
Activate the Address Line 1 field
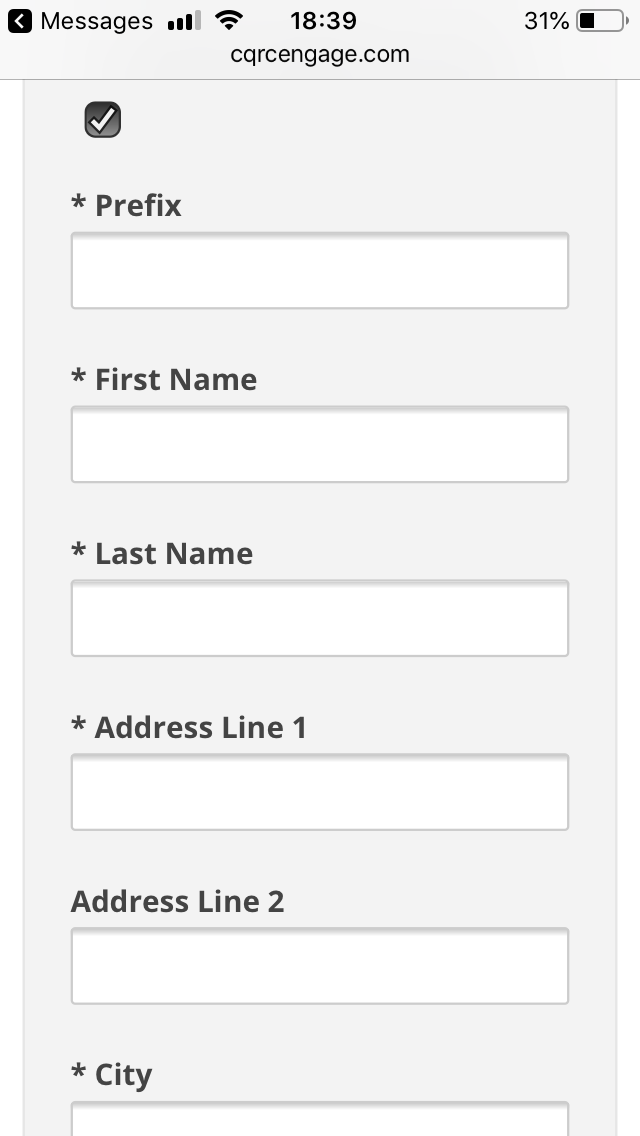click(x=320, y=792)
